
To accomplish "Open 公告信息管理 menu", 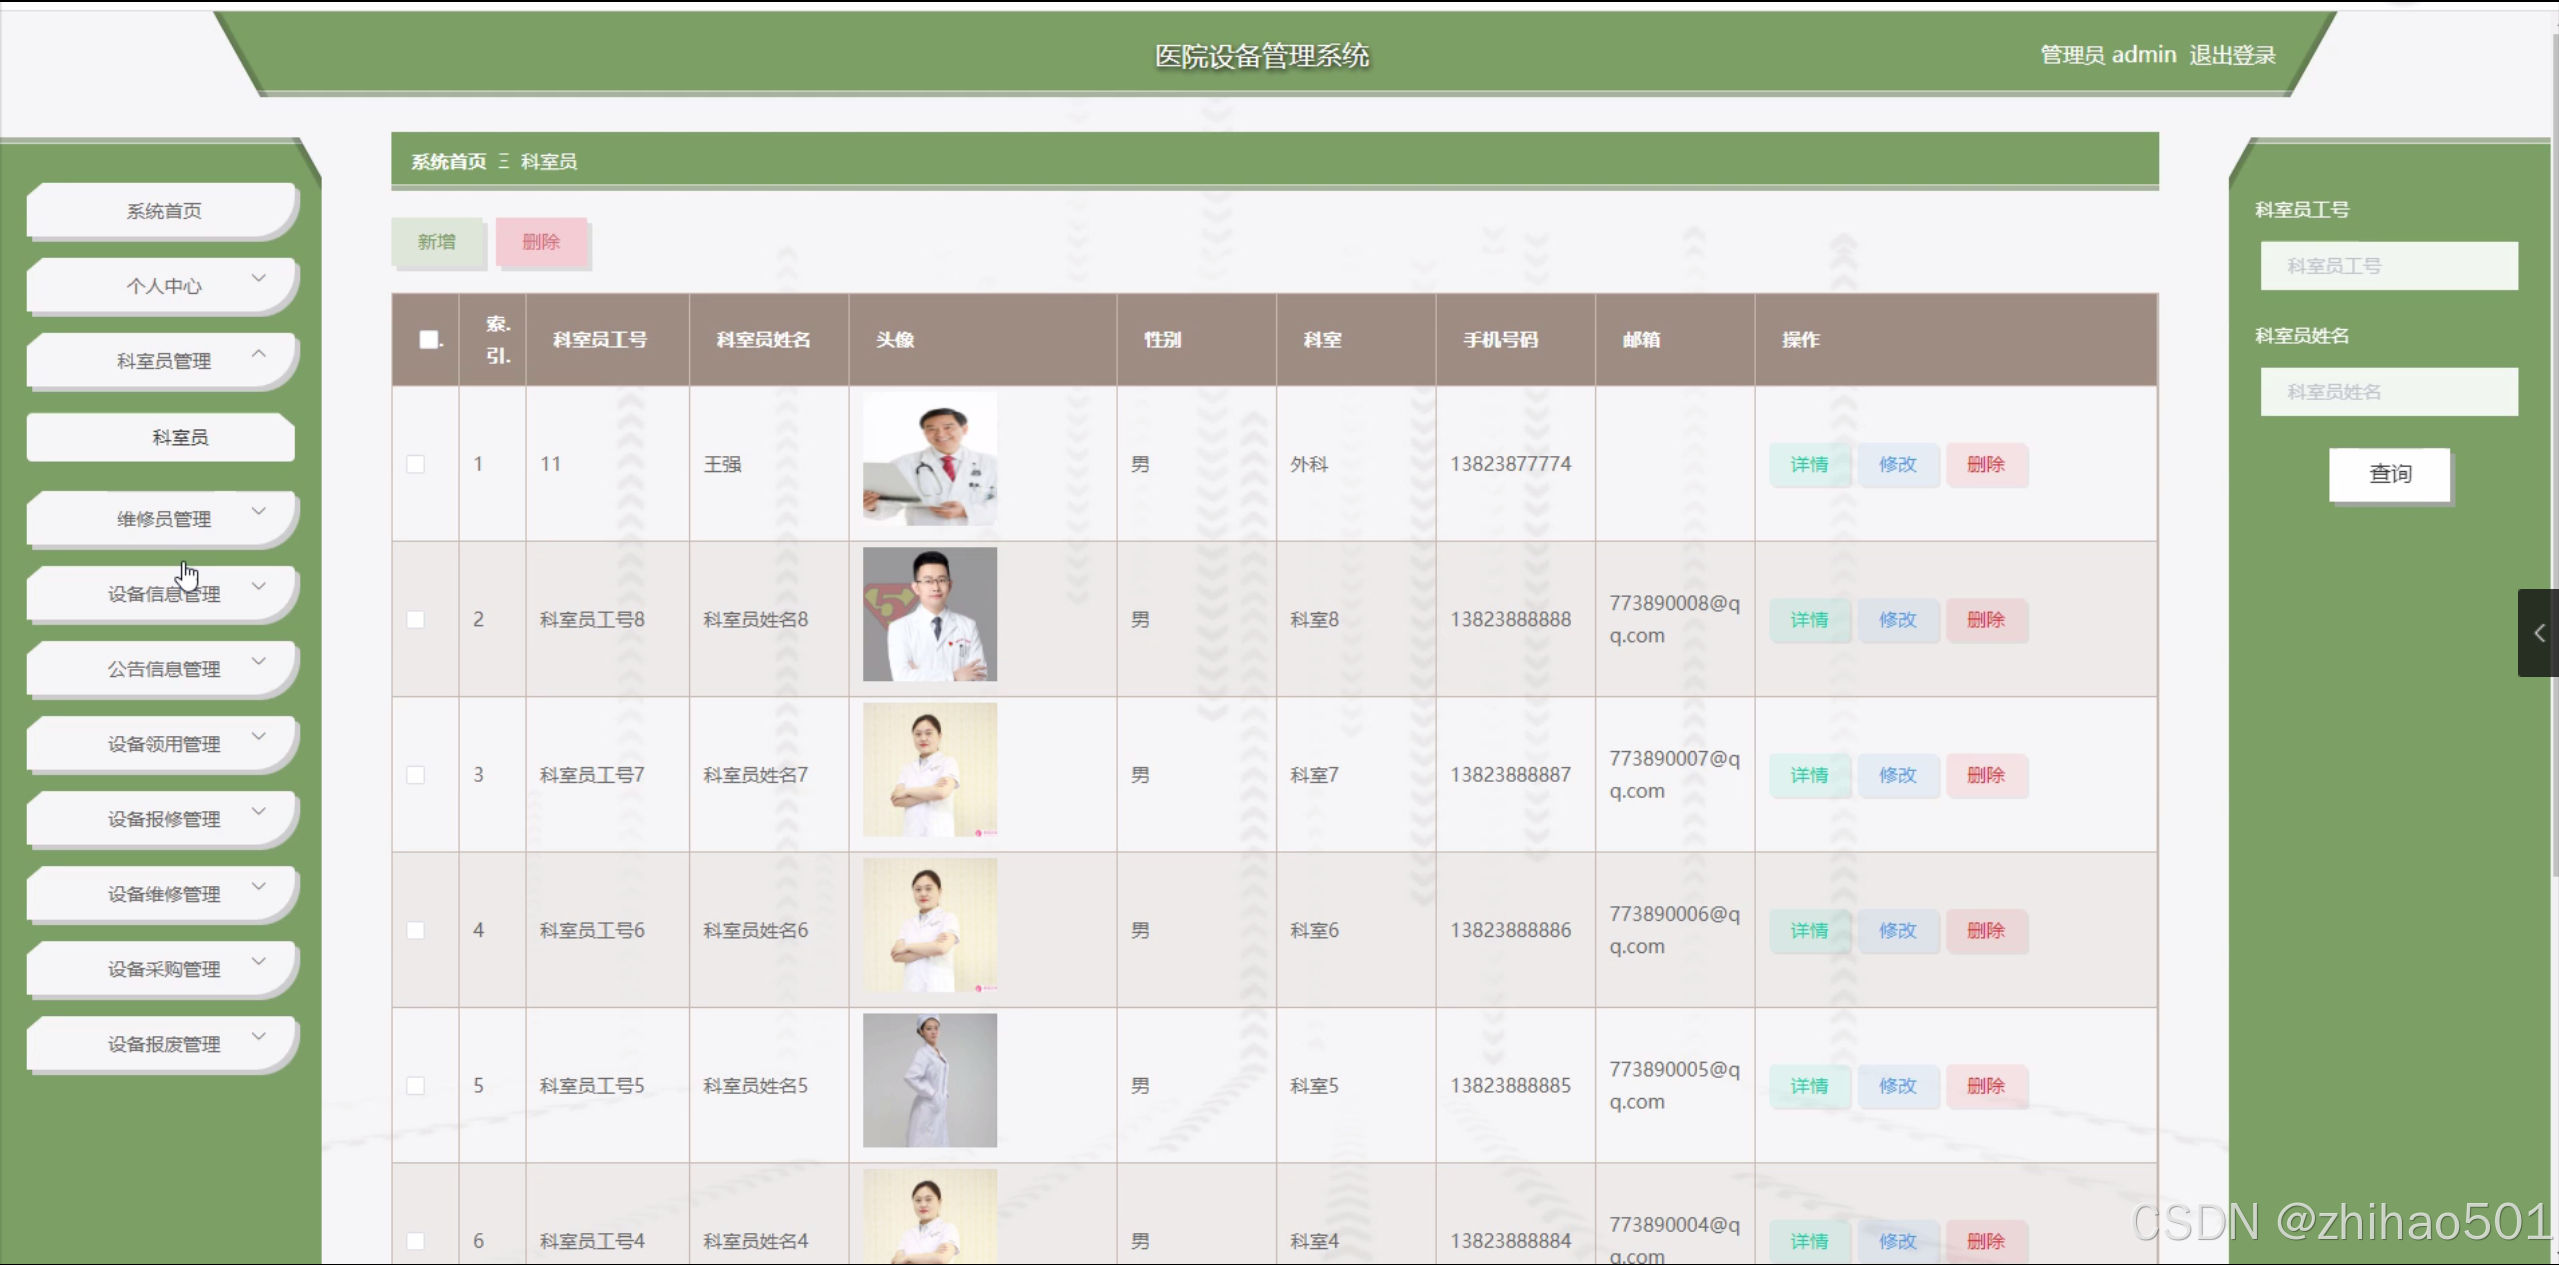I will pyautogui.click(x=163, y=669).
